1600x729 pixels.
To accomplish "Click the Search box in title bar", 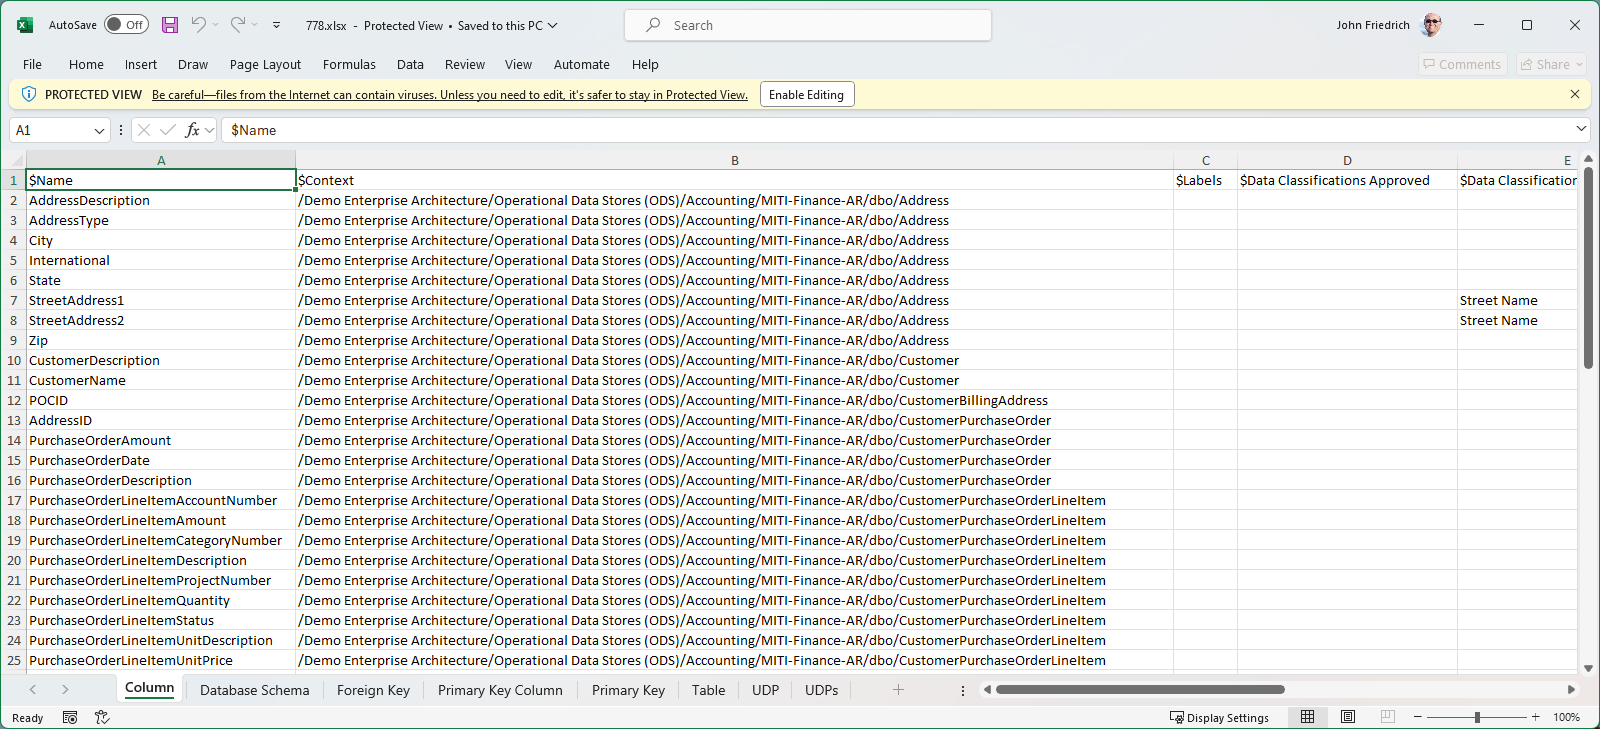I will pos(808,25).
